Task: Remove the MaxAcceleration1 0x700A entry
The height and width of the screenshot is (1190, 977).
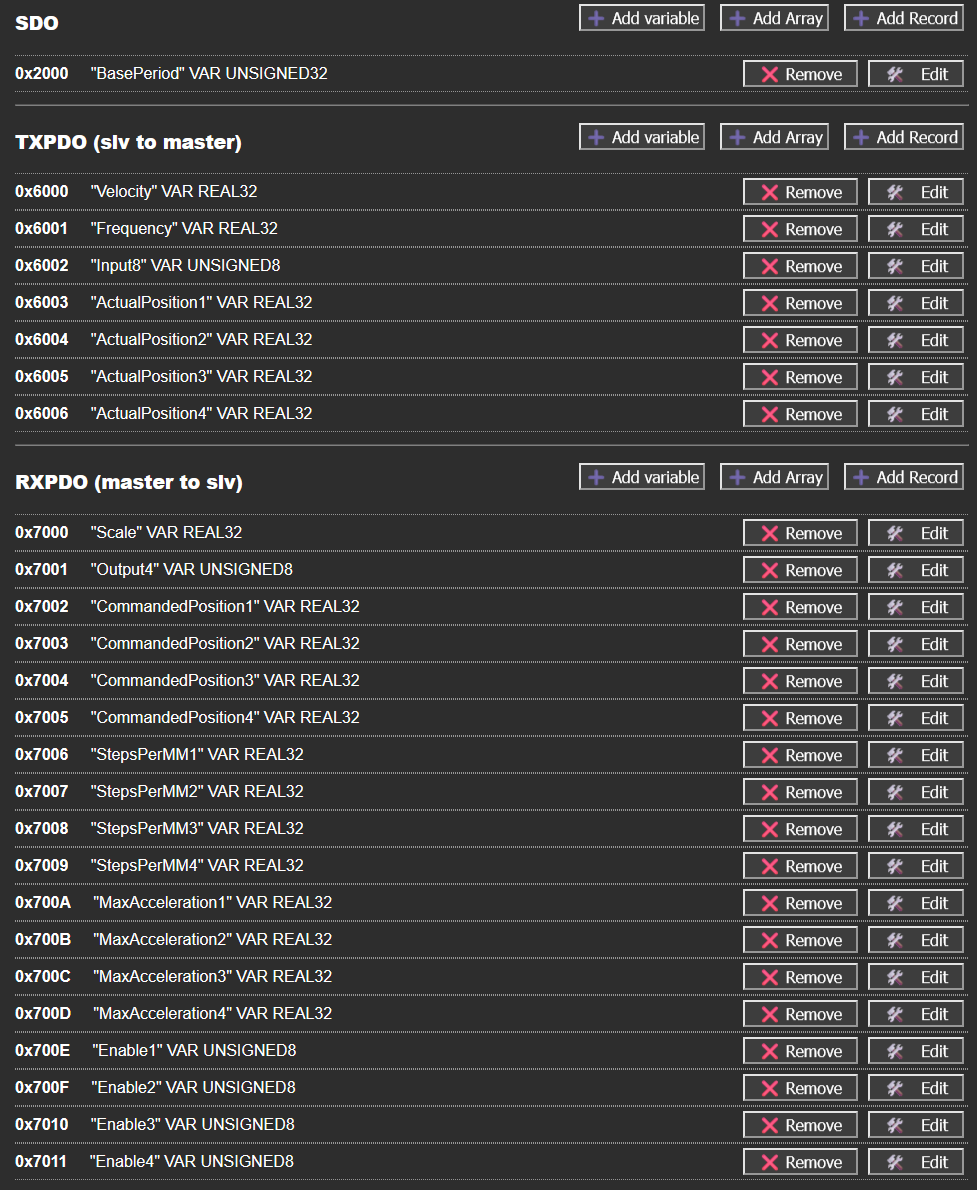Action: coord(800,904)
